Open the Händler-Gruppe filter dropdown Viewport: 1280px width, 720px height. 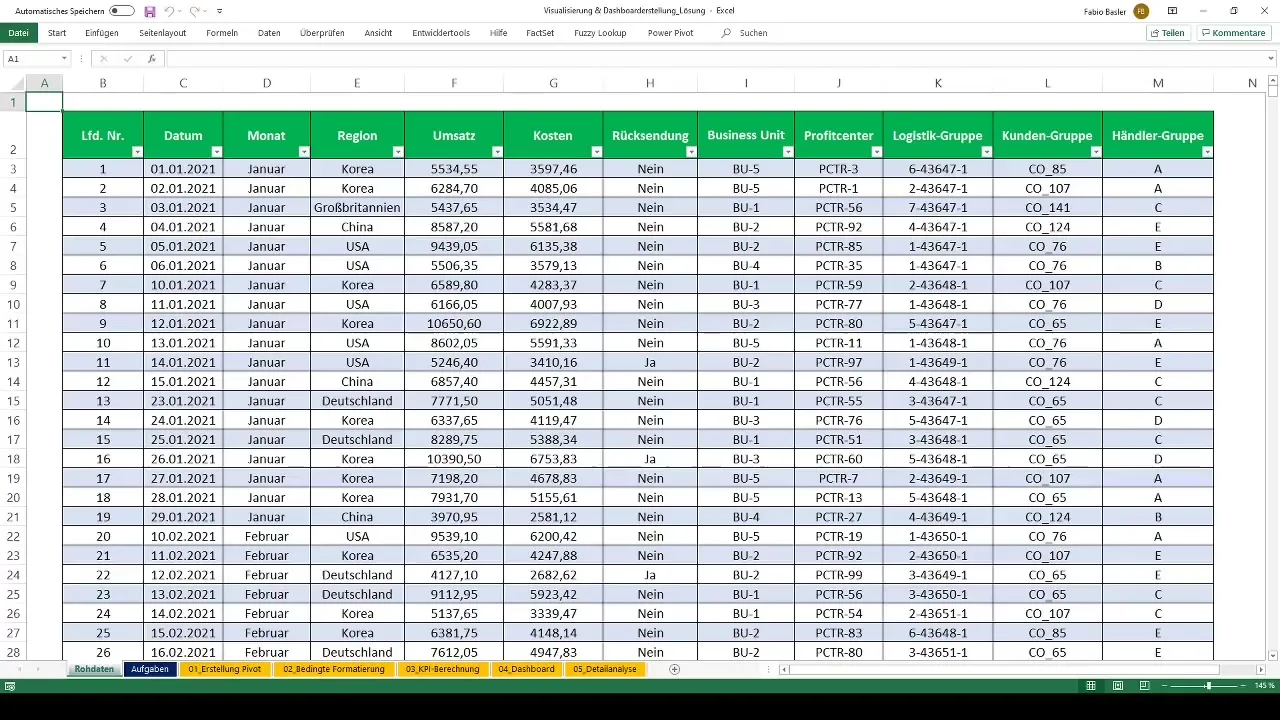[x=1206, y=152]
